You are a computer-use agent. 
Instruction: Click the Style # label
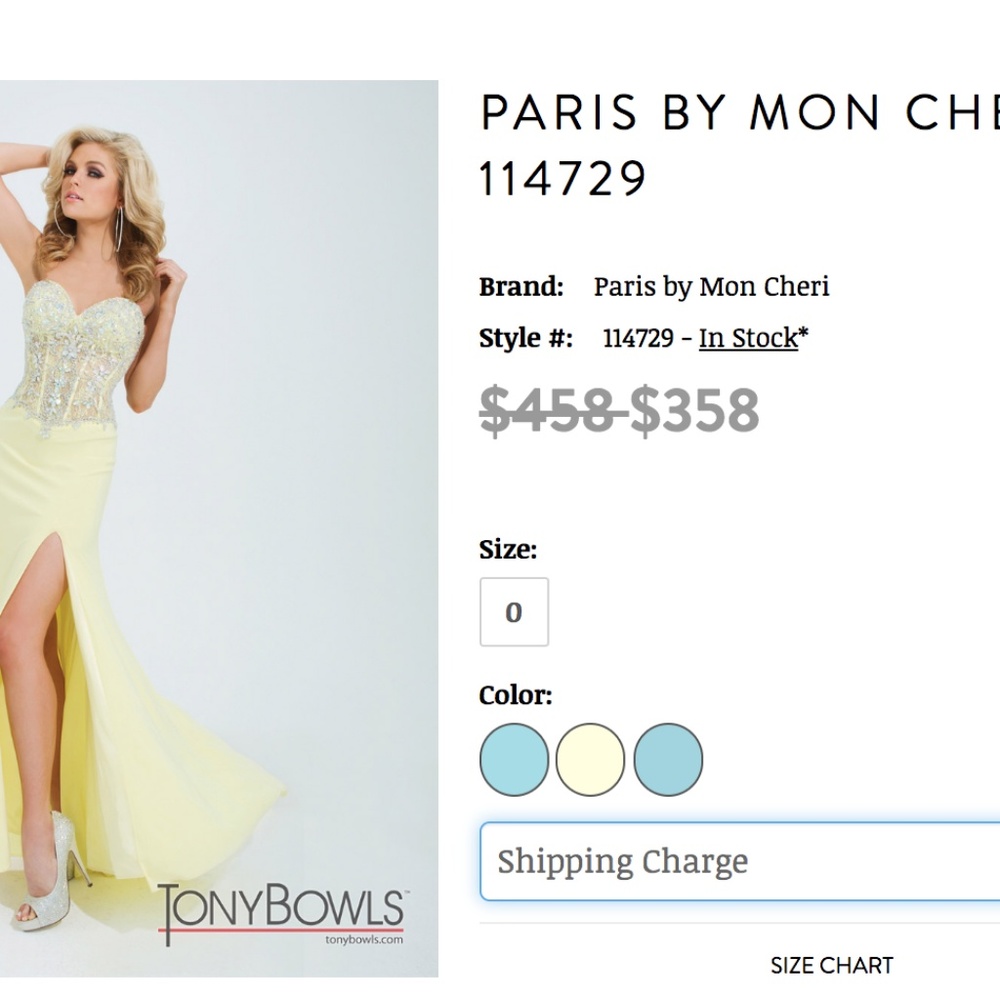tap(520, 338)
